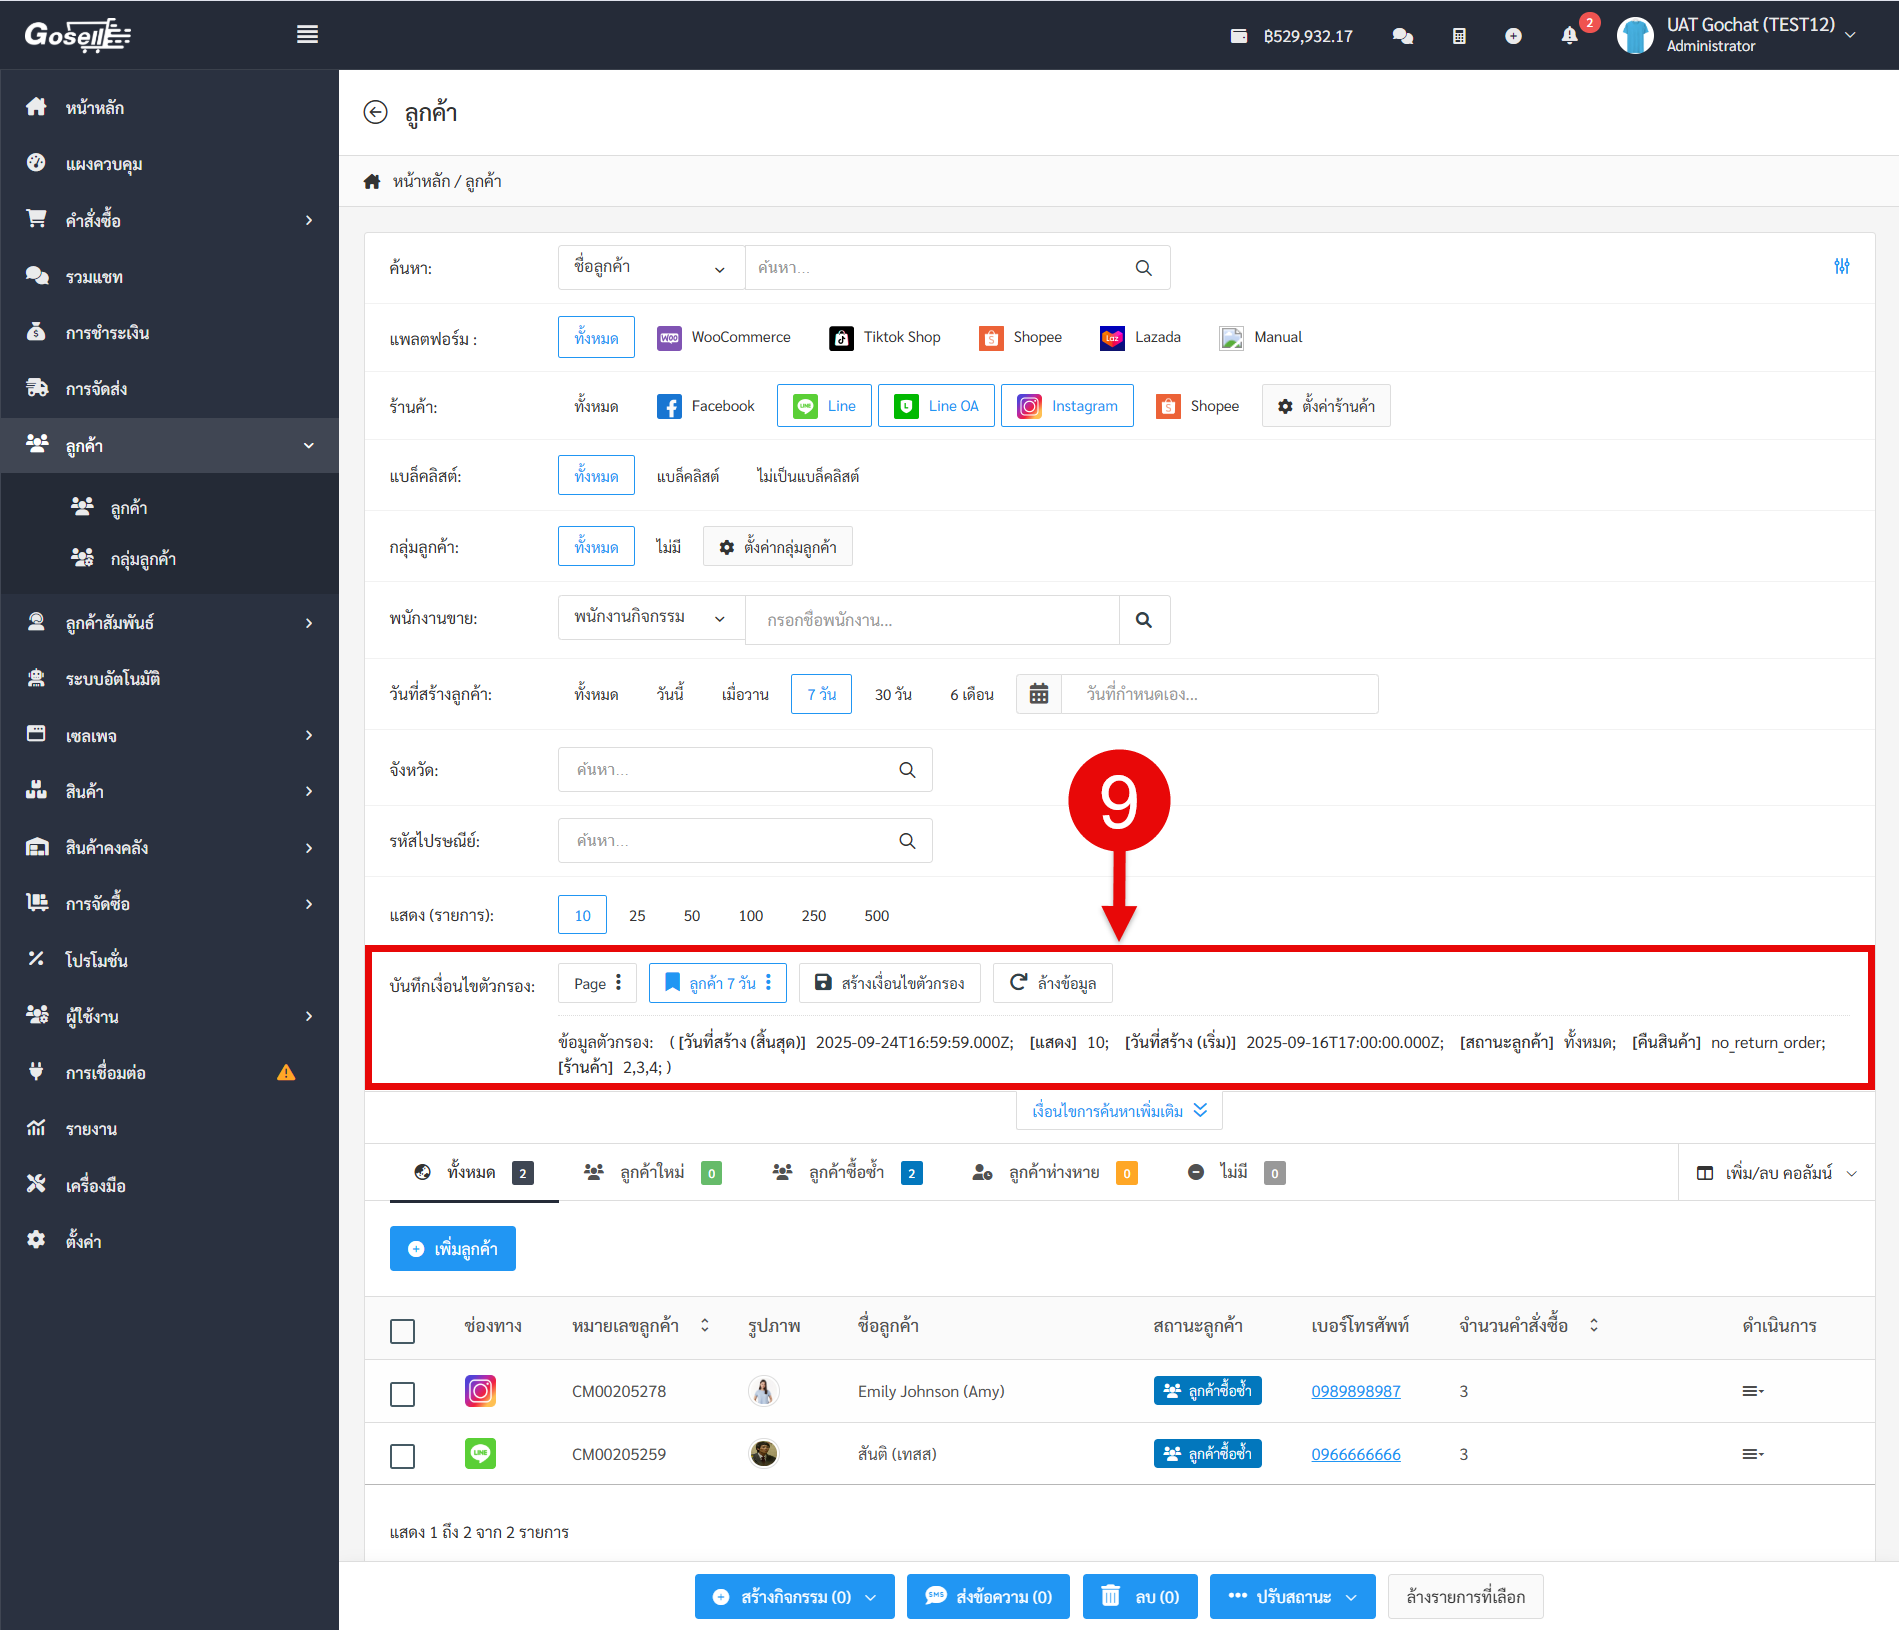Expand the additional search conditions section
The width and height of the screenshot is (1899, 1630).
click(x=1119, y=1111)
